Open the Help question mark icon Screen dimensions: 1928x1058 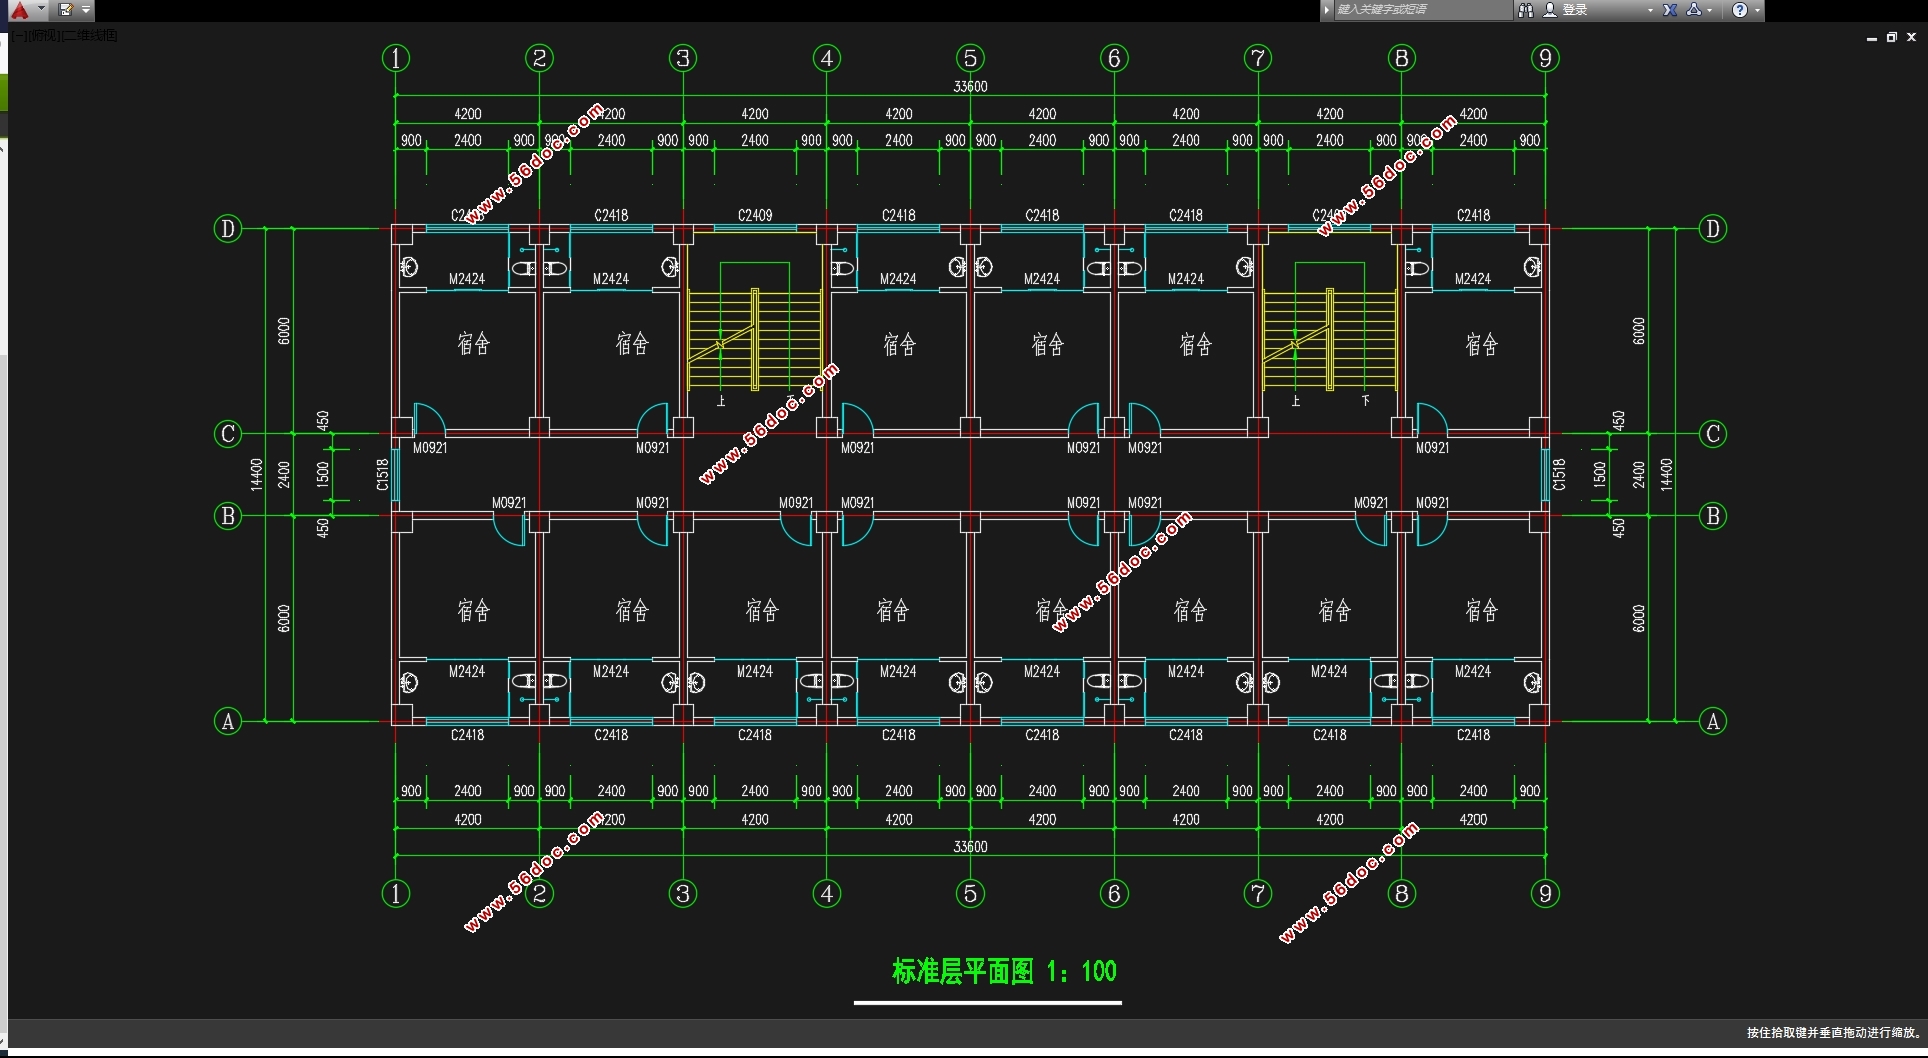tap(1740, 10)
